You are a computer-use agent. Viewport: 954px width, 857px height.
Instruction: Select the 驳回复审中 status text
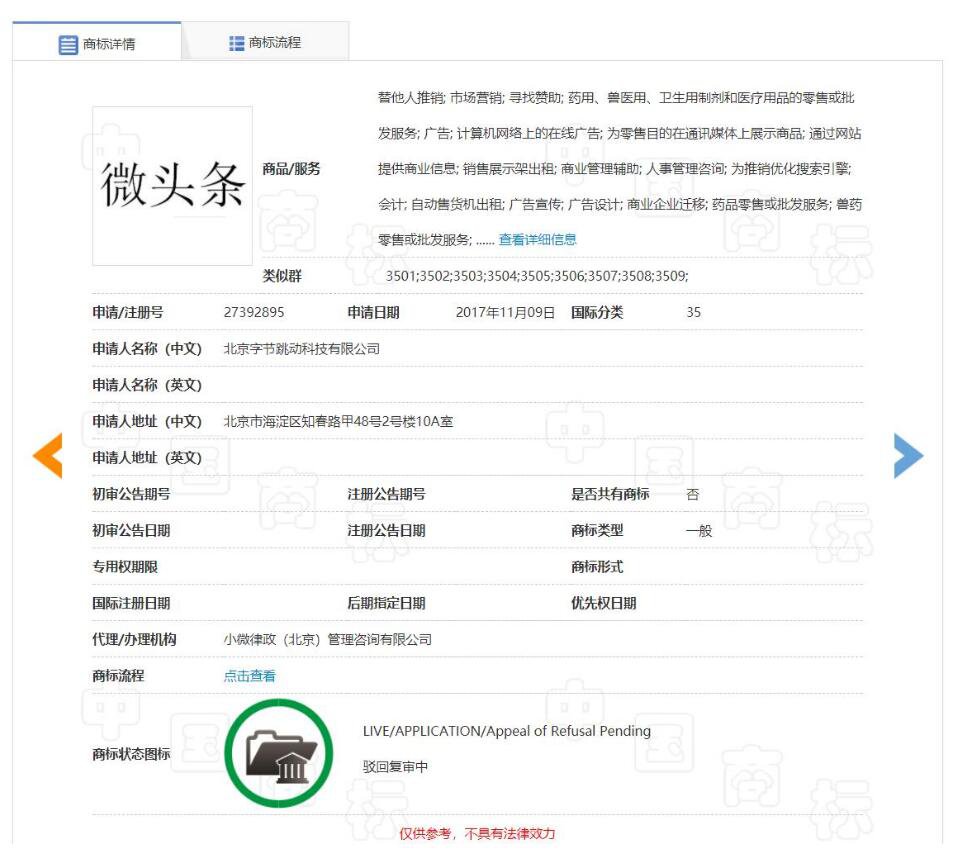click(x=395, y=767)
